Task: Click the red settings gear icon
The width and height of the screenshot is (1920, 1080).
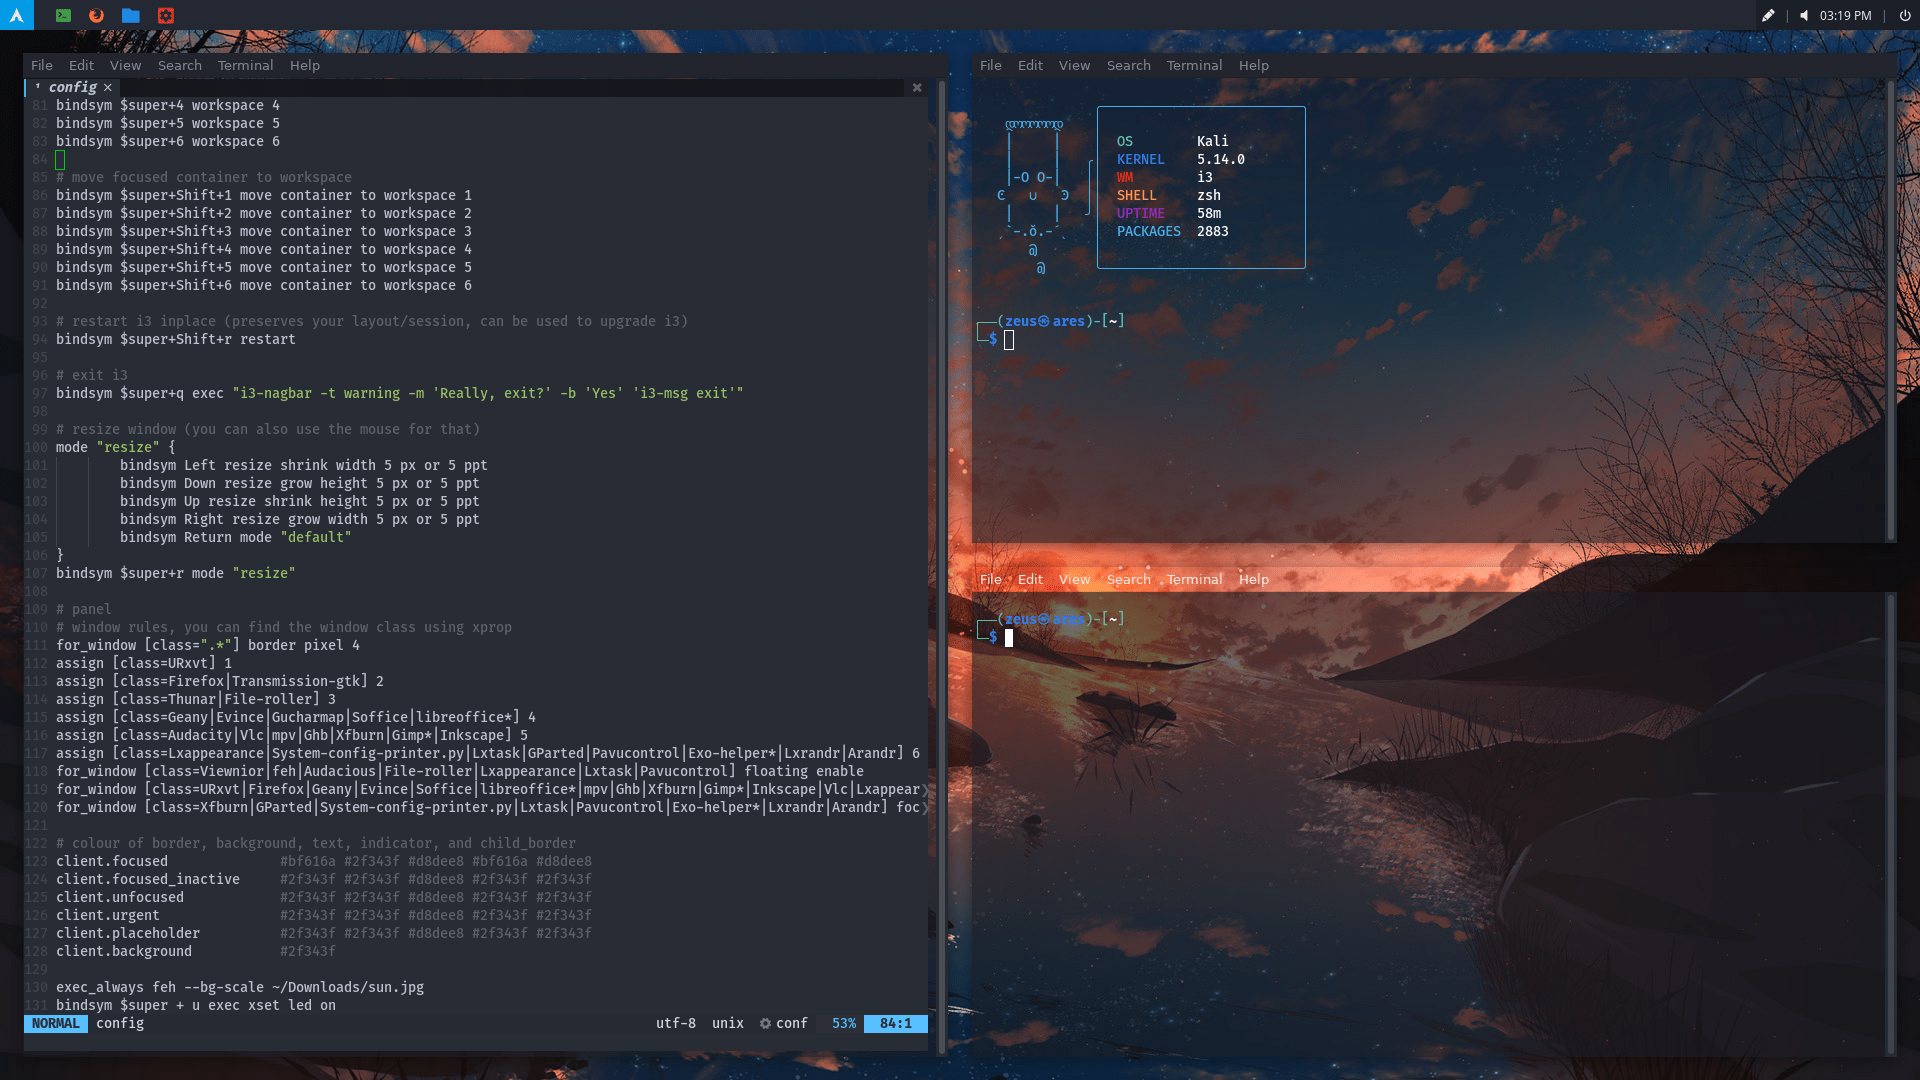Action: click(x=166, y=15)
